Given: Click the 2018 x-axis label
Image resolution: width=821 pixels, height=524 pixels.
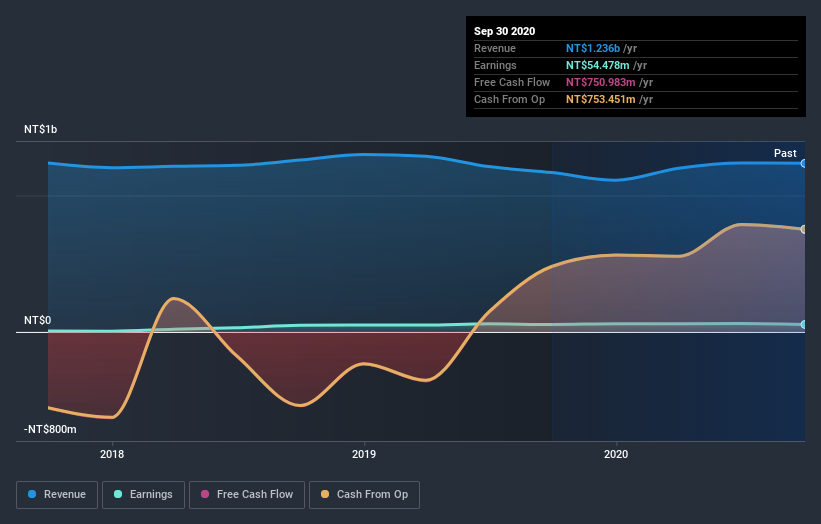Looking at the screenshot, I should click(x=112, y=454).
